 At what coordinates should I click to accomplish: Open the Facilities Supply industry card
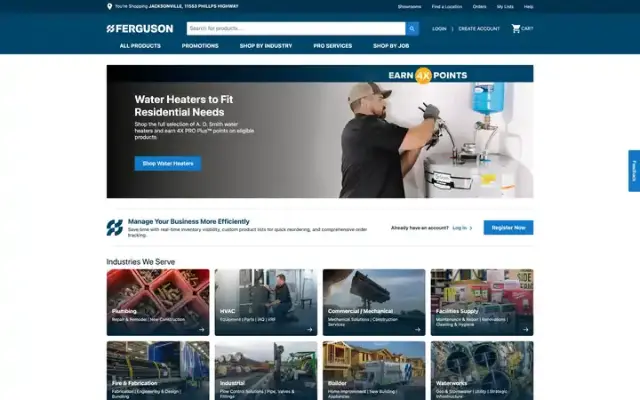pyautogui.click(x=482, y=302)
